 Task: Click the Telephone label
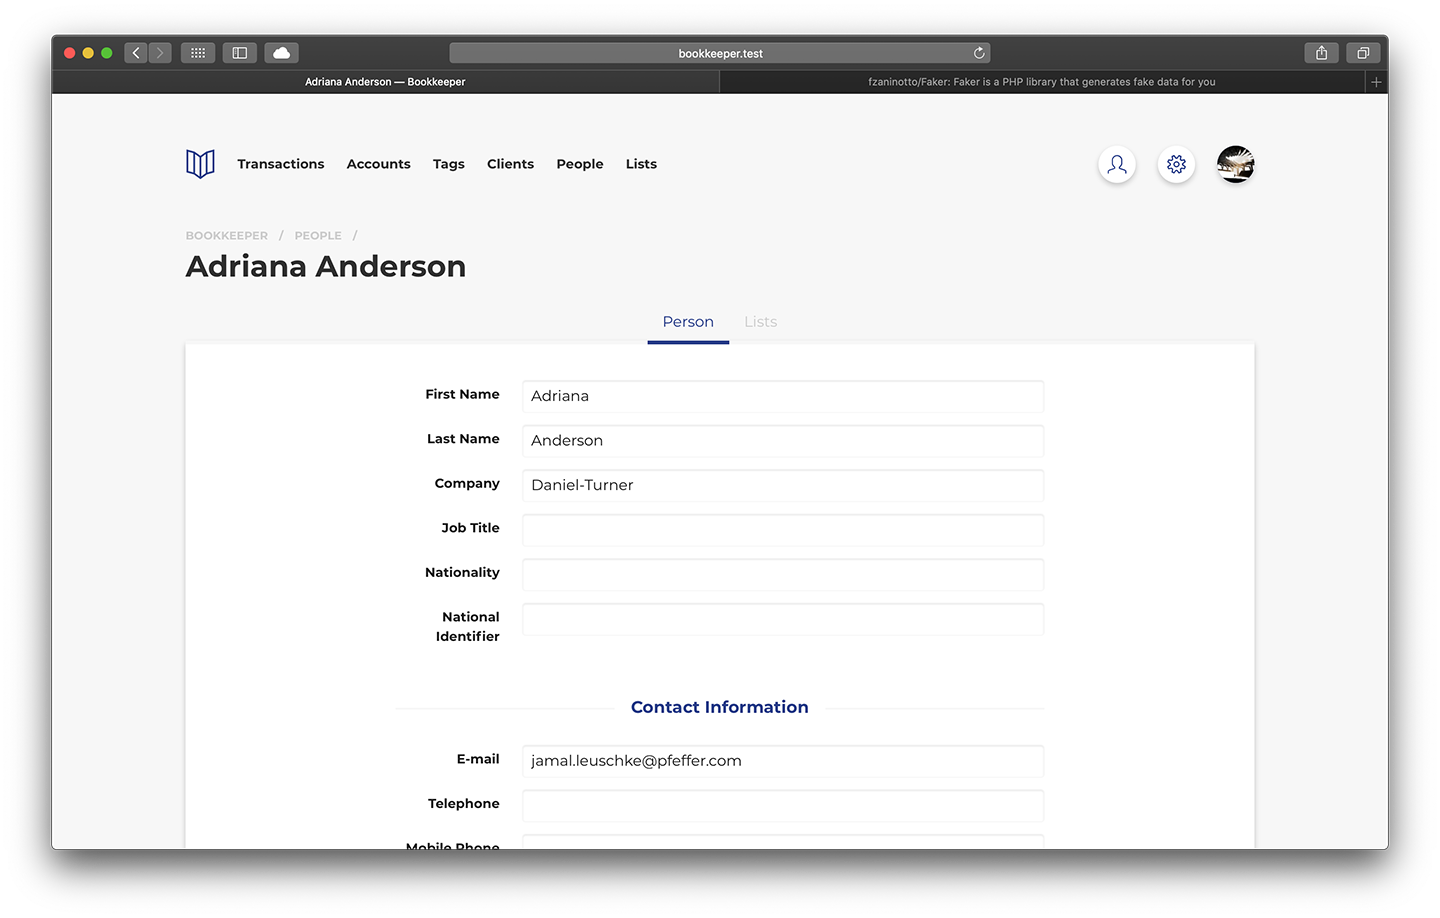click(464, 804)
